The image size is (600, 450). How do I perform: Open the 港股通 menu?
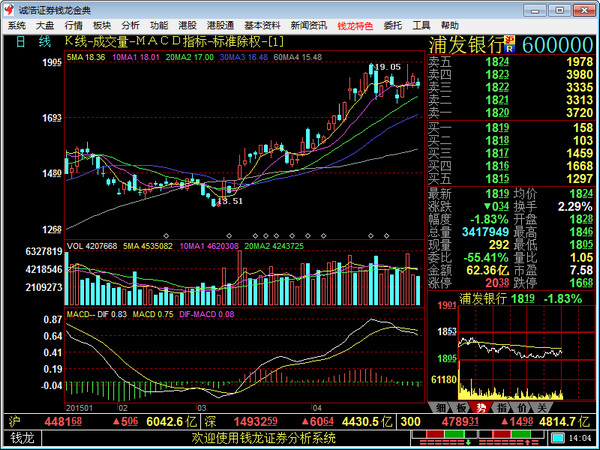tap(220, 26)
